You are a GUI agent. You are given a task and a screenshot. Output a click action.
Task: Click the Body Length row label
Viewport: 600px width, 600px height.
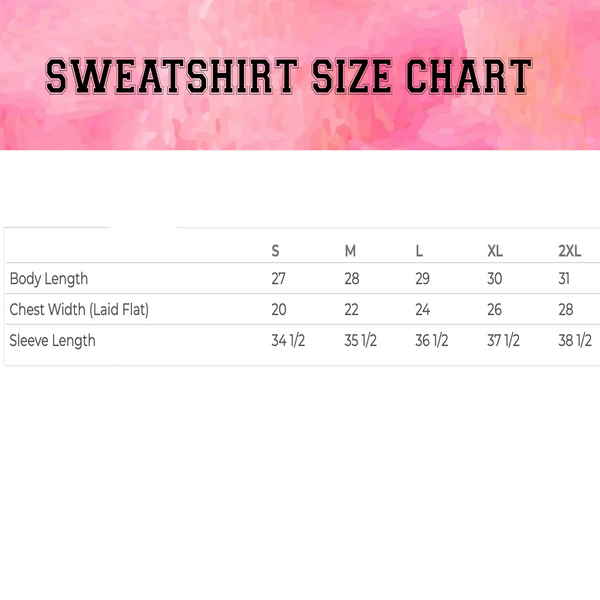[49, 279]
